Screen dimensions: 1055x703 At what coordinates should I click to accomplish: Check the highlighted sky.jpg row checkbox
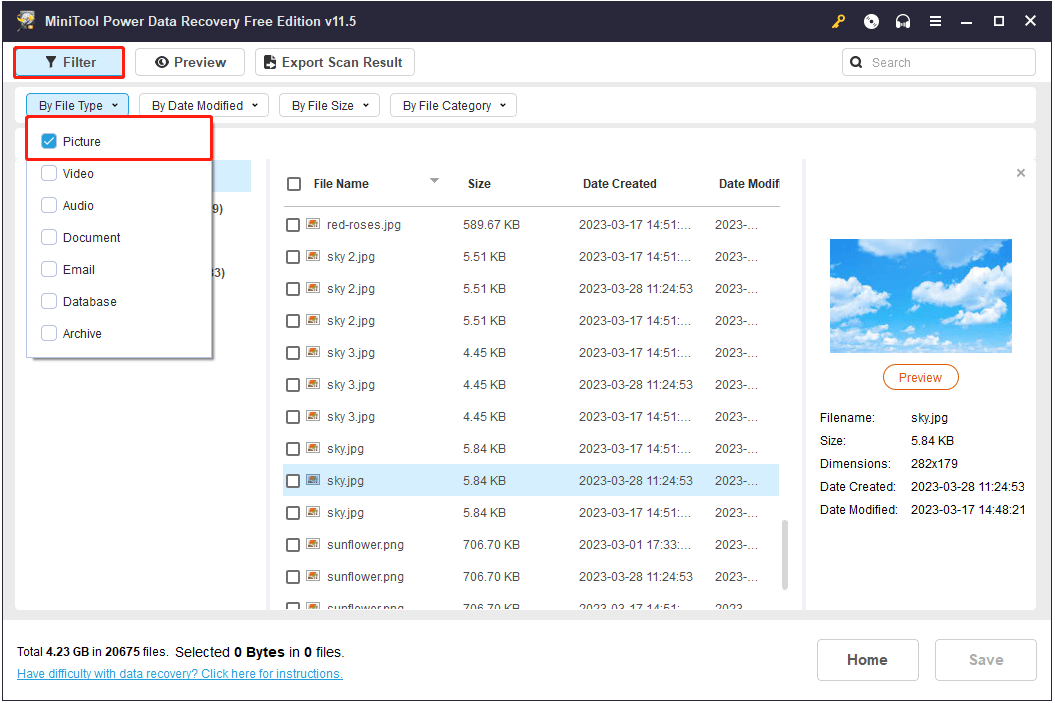tap(293, 481)
